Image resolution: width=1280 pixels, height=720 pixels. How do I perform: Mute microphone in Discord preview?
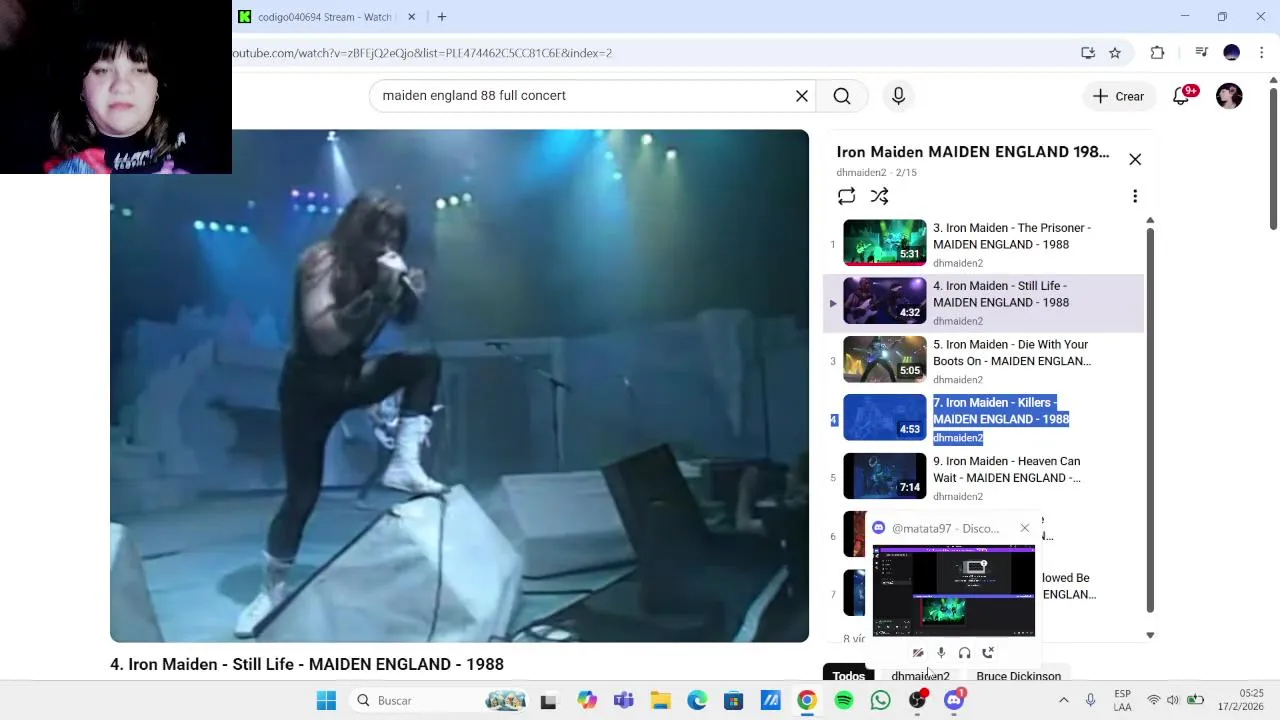tap(941, 653)
